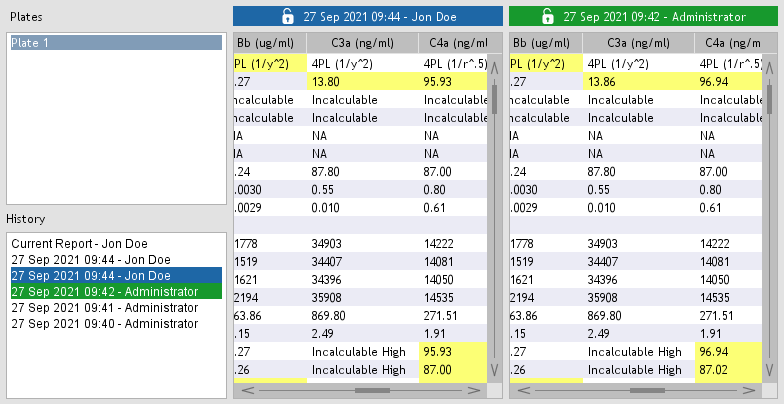Select green 09:42 Administrator history entry

(116, 292)
